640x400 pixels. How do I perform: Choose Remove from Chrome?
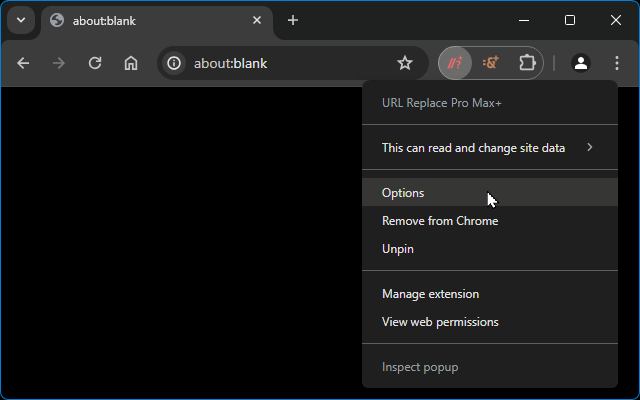coord(490,220)
